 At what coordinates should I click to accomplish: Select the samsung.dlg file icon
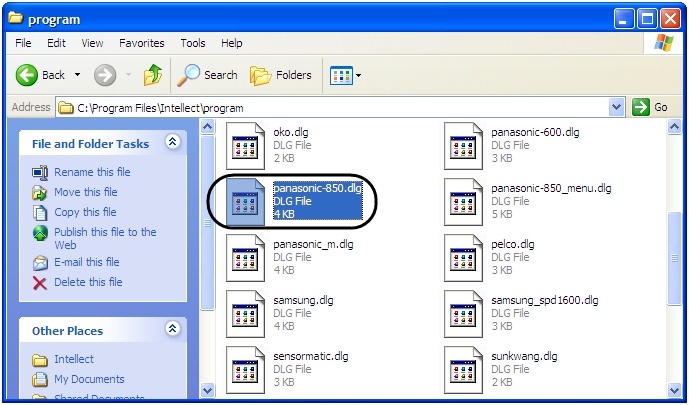point(245,314)
